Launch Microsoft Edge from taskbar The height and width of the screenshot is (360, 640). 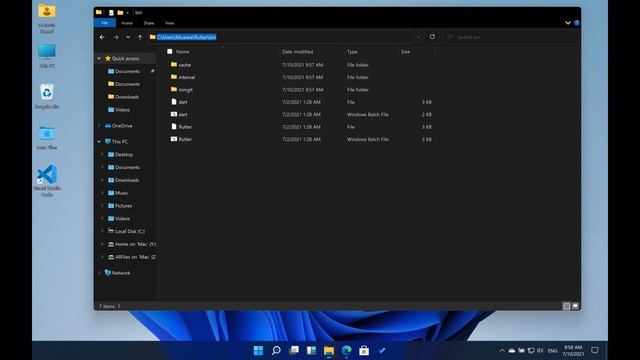pyautogui.click(x=347, y=350)
